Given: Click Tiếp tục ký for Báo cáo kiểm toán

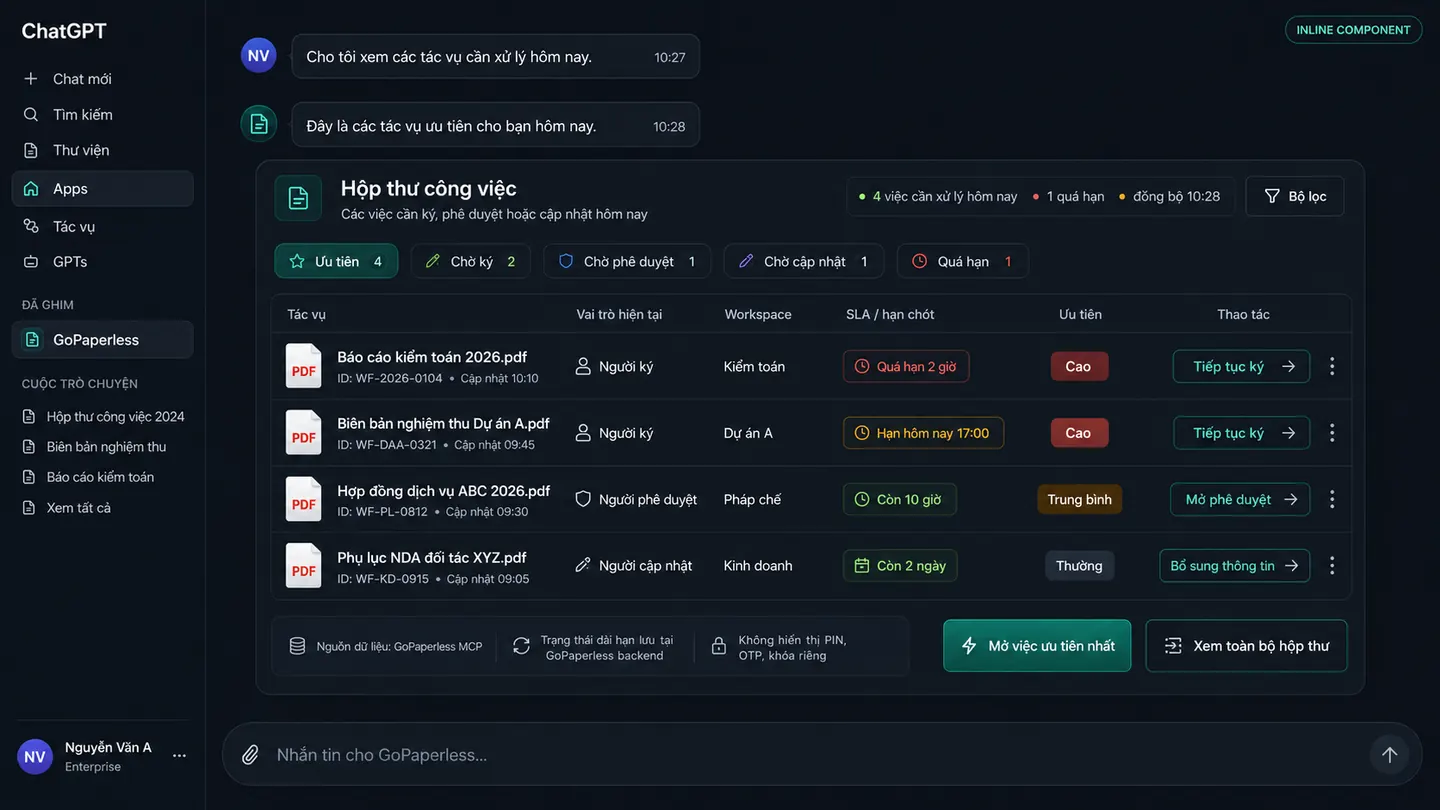Looking at the screenshot, I should pos(1241,366).
